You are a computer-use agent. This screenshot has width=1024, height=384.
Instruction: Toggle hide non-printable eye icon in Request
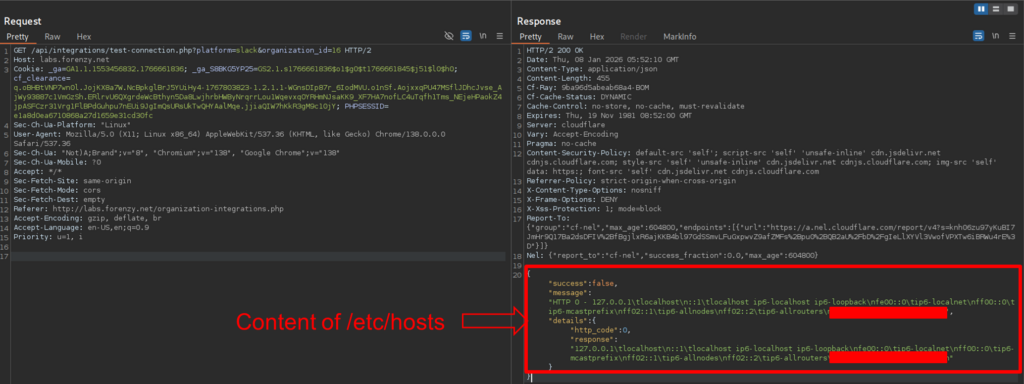(x=449, y=36)
